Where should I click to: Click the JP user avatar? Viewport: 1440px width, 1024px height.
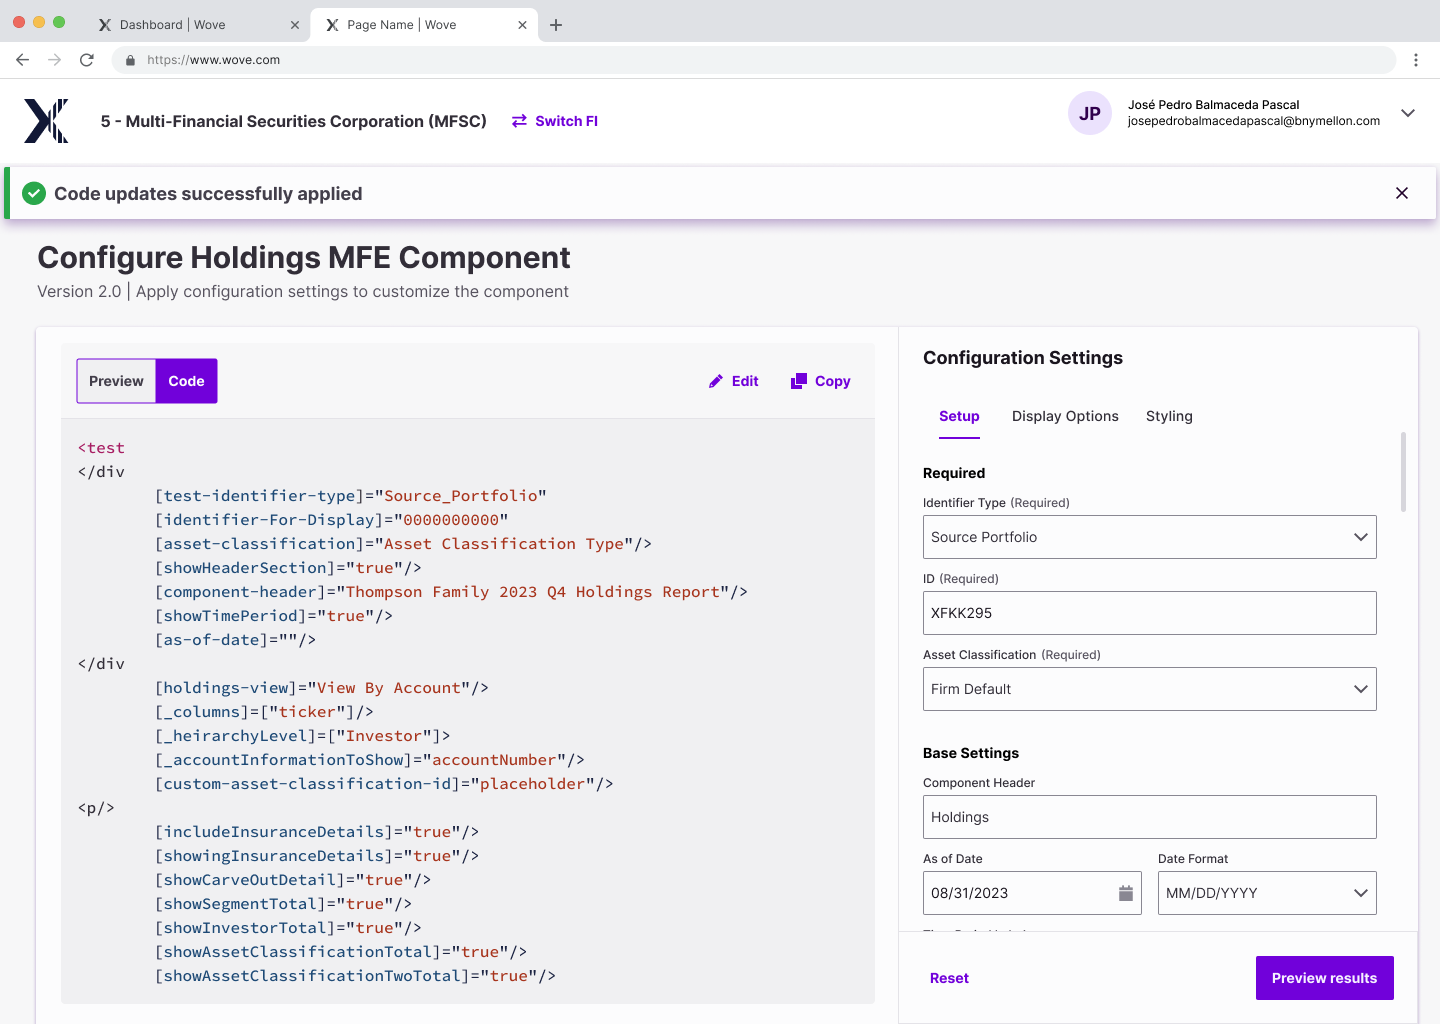pyautogui.click(x=1090, y=113)
